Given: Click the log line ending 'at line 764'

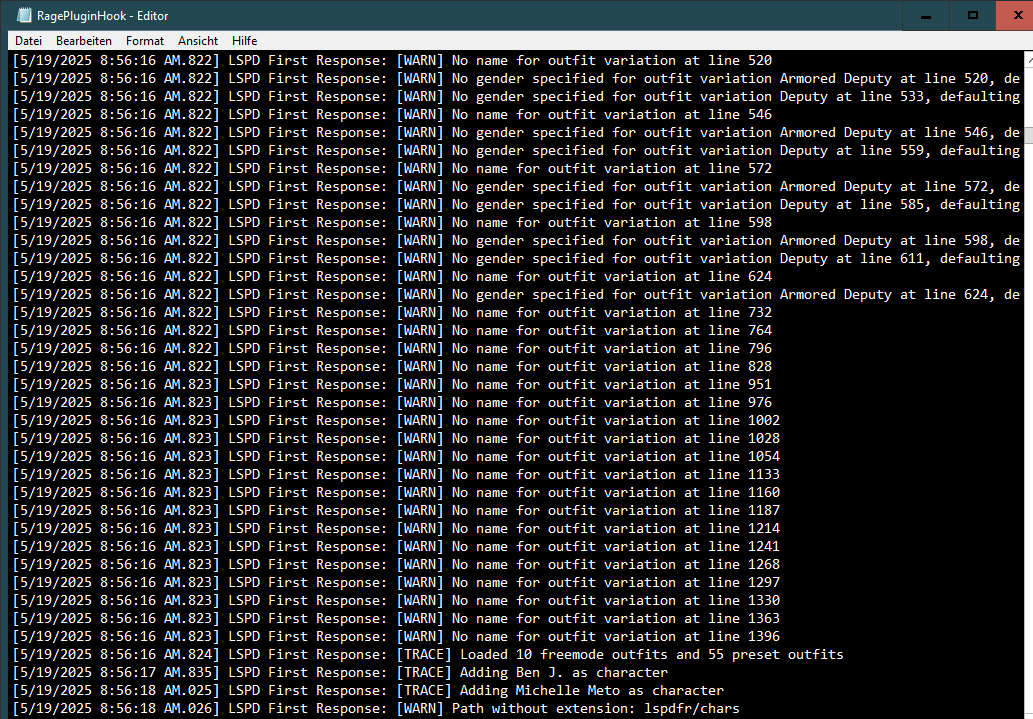Looking at the screenshot, I should click(392, 331).
